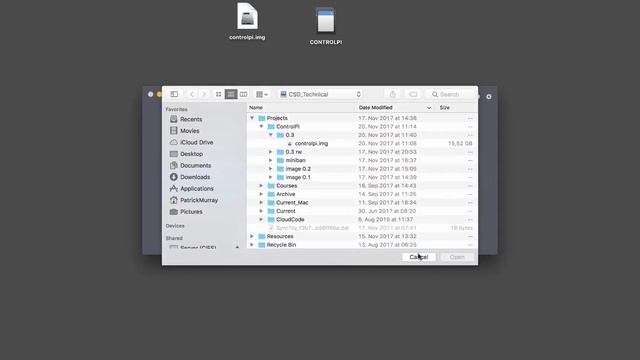The height and width of the screenshot is (360, 640).
Task: Toggle the sidebar display button
Action: [x=174, y=94]
